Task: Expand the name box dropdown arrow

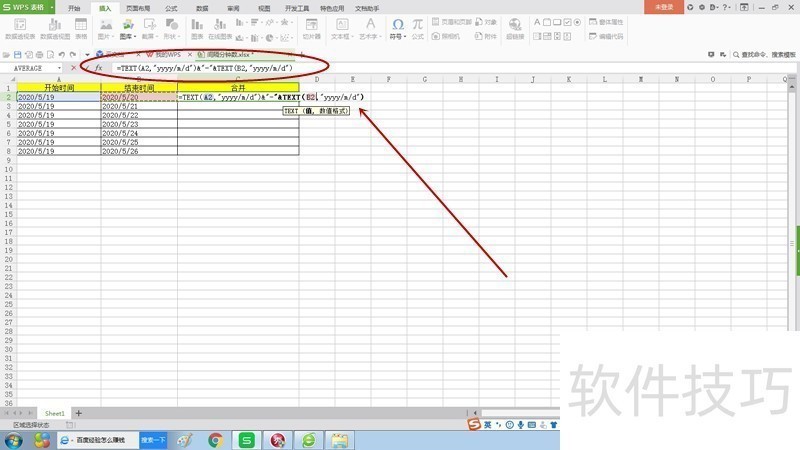Action: pos(62,67)
